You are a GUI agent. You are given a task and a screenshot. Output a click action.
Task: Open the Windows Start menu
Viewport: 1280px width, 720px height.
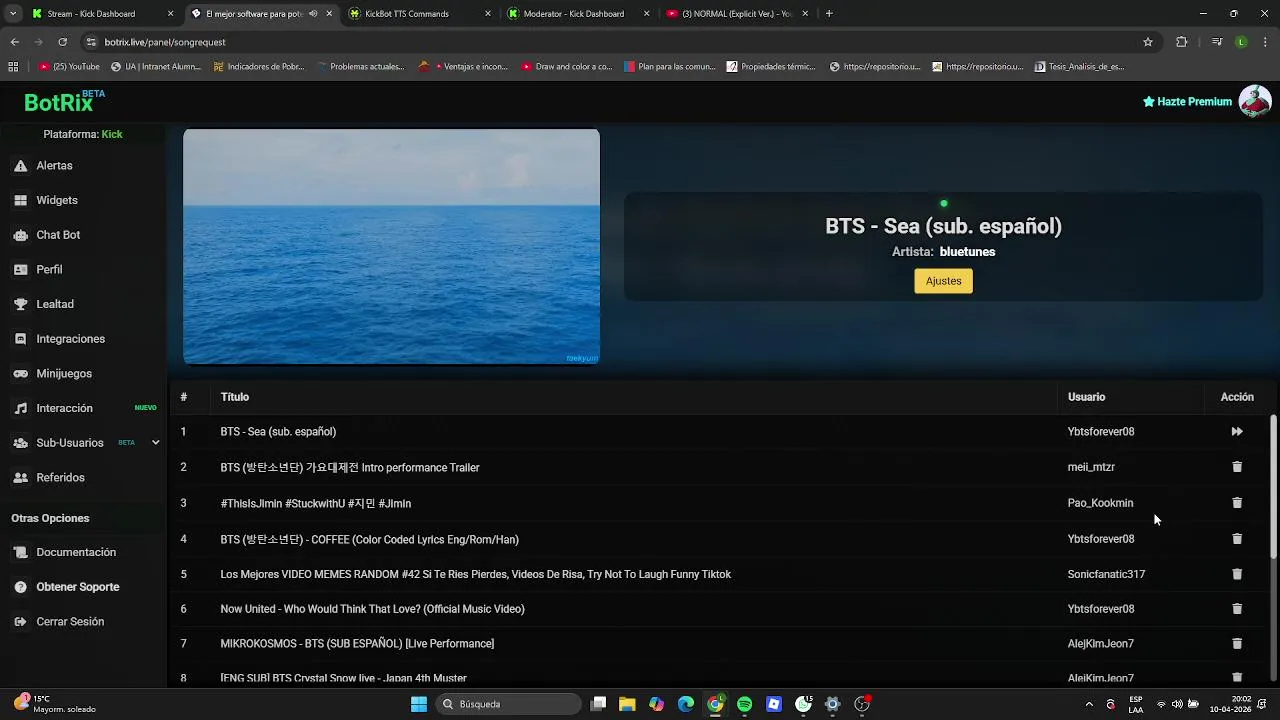point(419,704)
